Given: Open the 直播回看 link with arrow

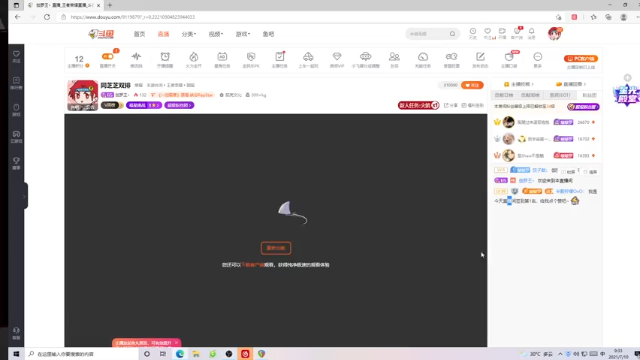Looking at the screenshot, I should pyautogui.click(x=571, y=84).
